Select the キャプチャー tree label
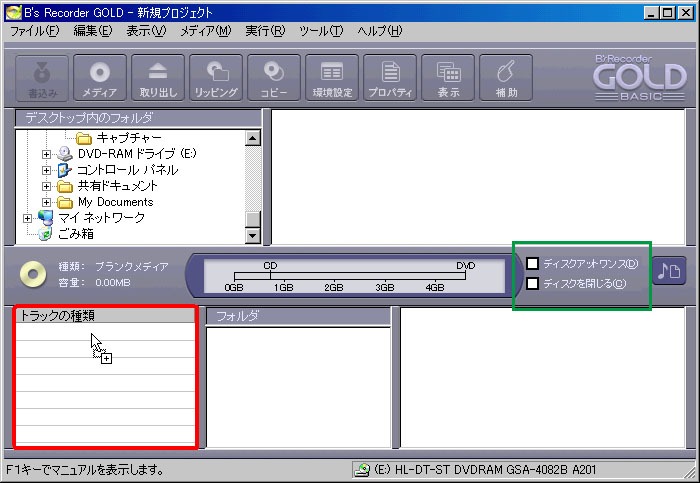 129,137
